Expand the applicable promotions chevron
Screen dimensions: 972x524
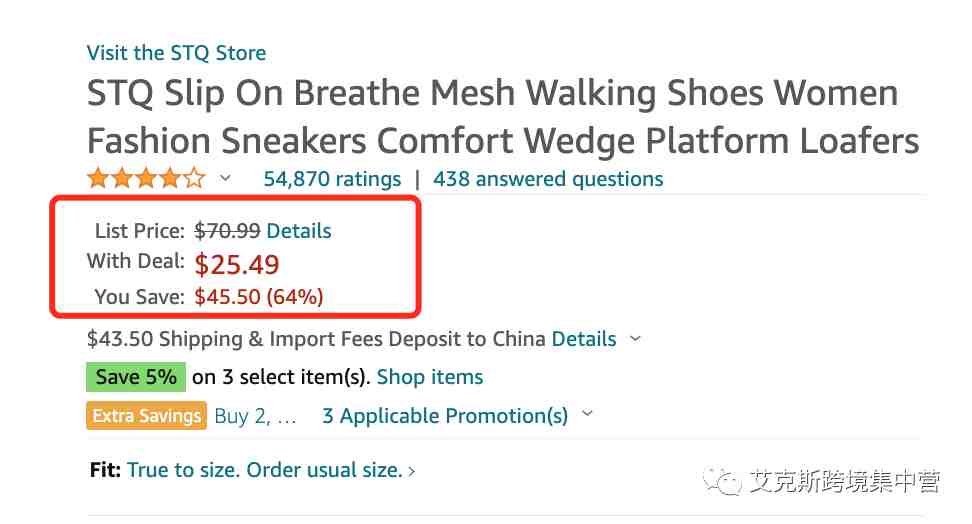coord(588,414)
